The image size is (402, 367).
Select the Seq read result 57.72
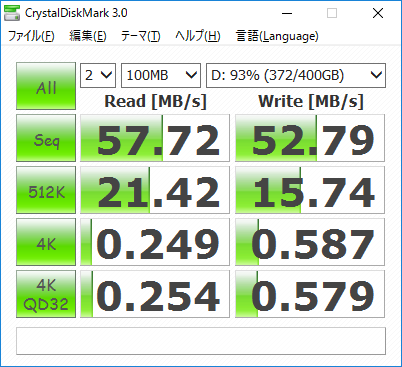coord(155,138)
